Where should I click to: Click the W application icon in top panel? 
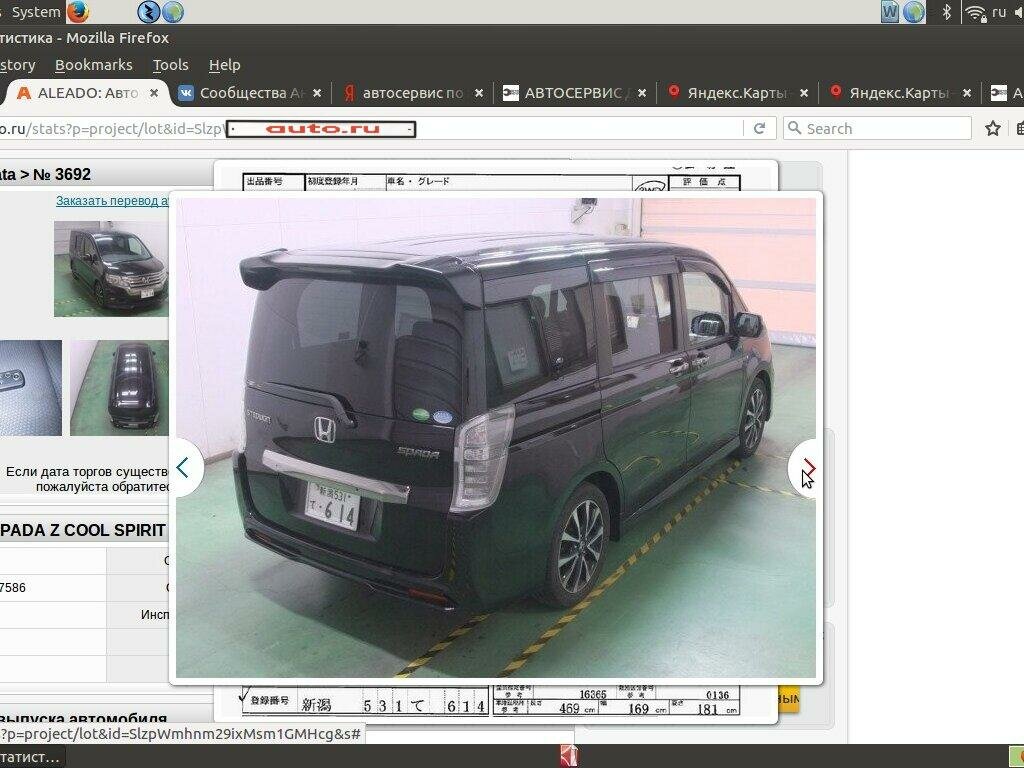pos(889,12)
